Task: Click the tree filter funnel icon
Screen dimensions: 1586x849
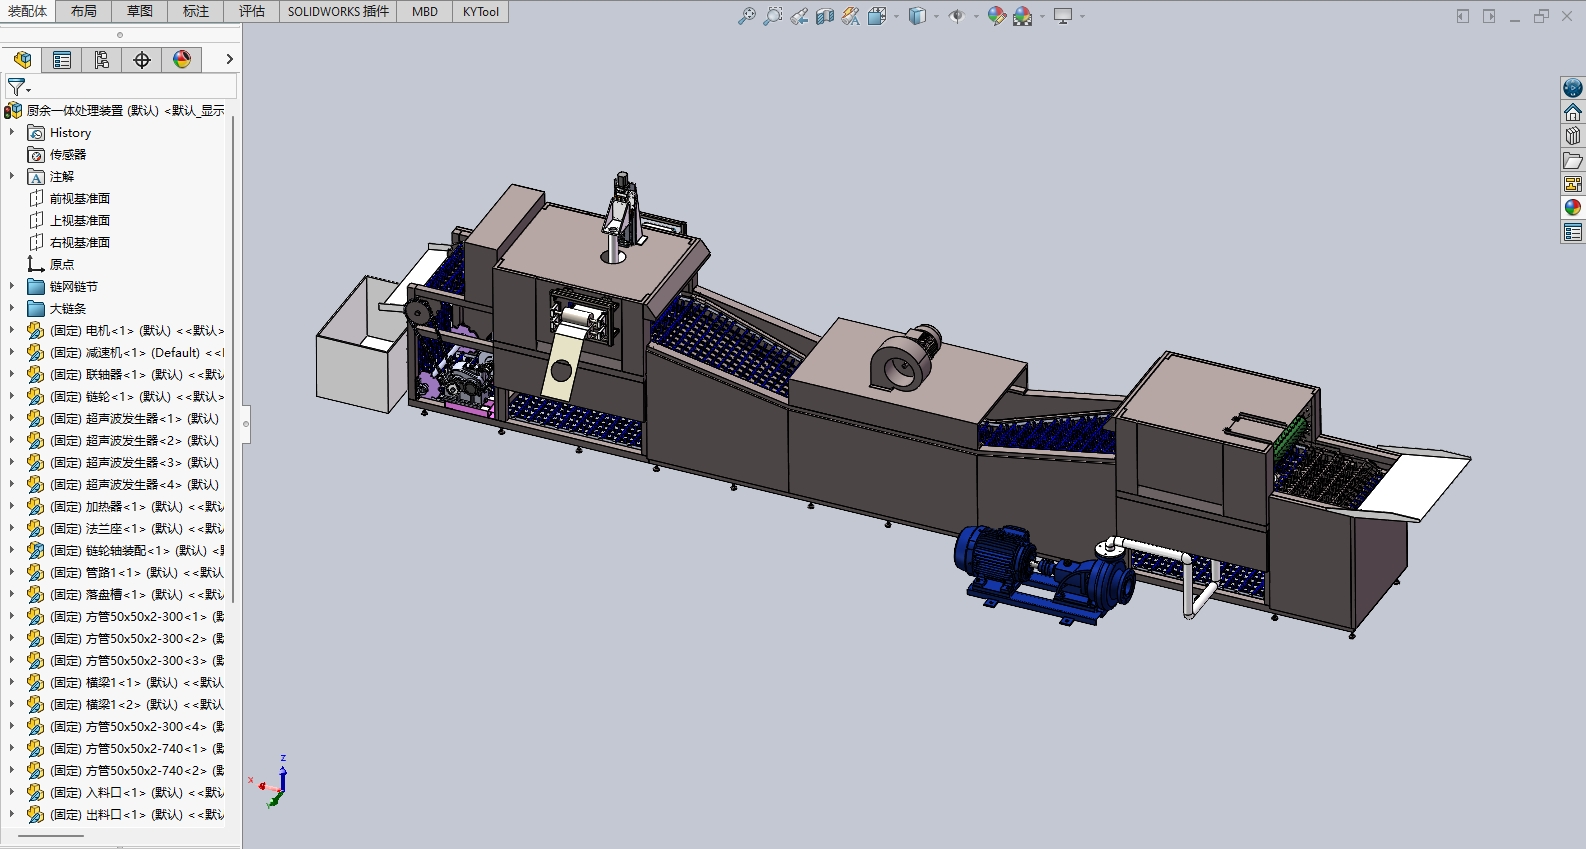Action: coord(17,87)
